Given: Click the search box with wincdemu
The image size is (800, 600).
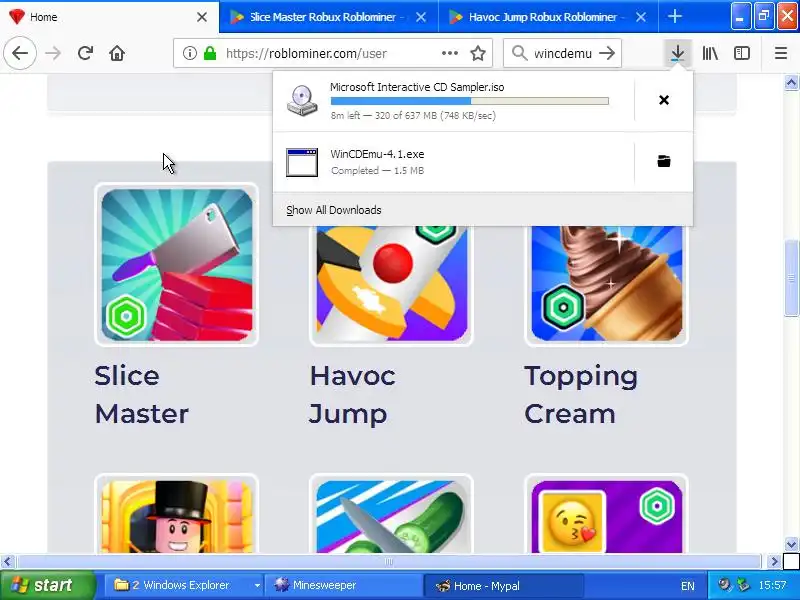Looking at the screenshot, I should point(562,53).
